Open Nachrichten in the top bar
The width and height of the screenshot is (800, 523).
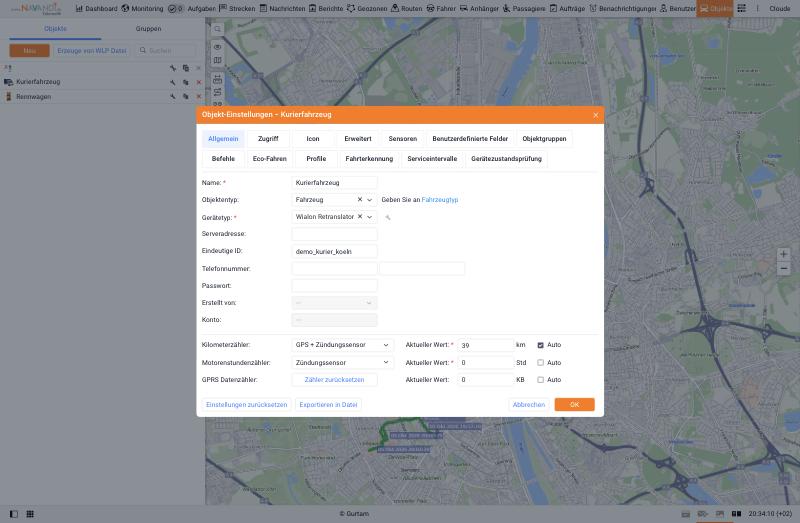click(x=282, y=9)
